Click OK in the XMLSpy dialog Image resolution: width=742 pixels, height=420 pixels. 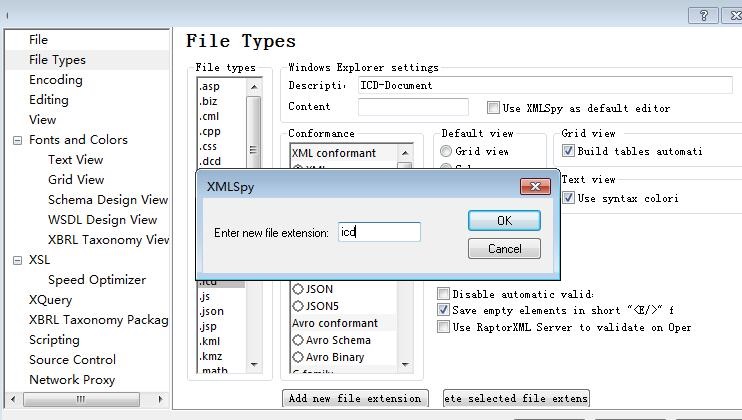pos(504,221)
